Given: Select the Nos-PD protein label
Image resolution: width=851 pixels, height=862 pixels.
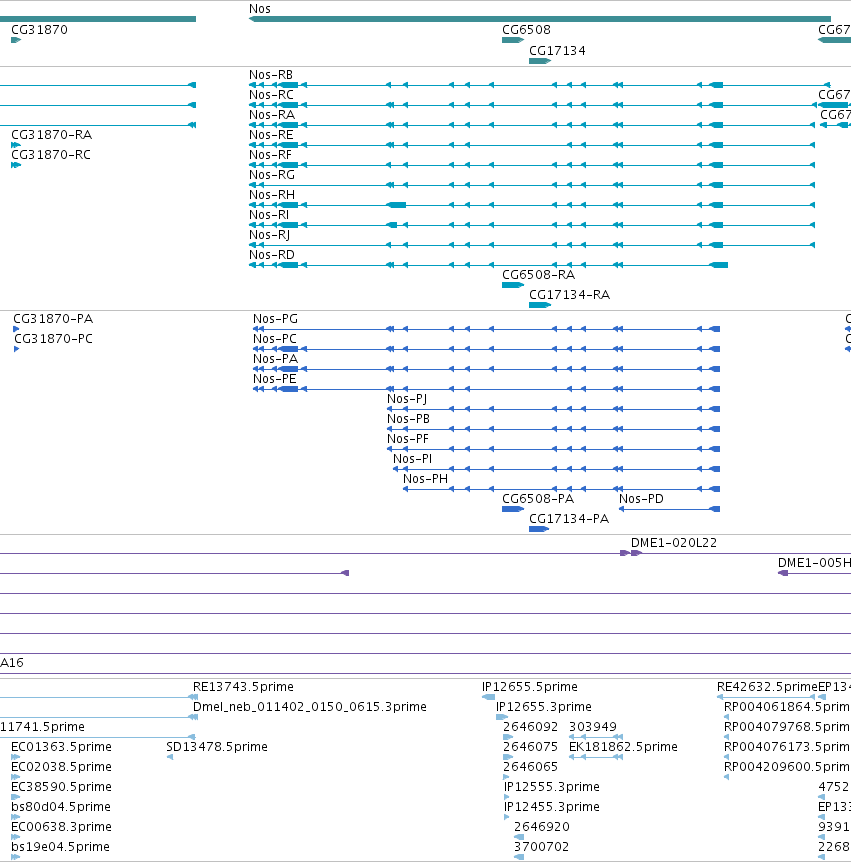Looking at the screenshot, I should tap(642, 499).
